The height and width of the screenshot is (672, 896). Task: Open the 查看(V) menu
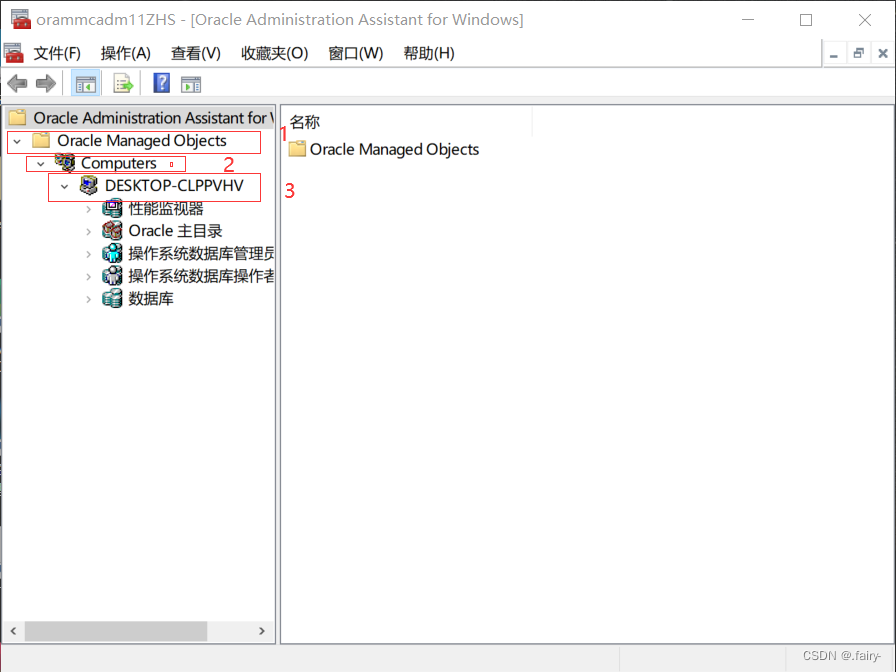pyautogui.click(x=196, y=53)
